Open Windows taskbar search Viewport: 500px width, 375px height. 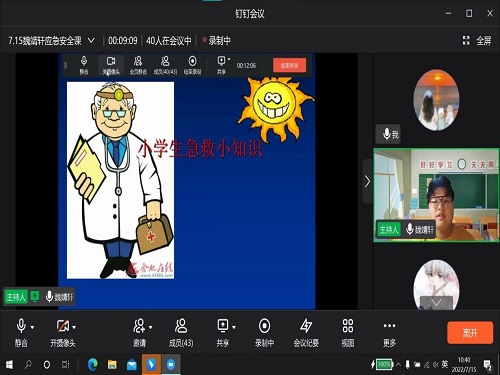28,365
